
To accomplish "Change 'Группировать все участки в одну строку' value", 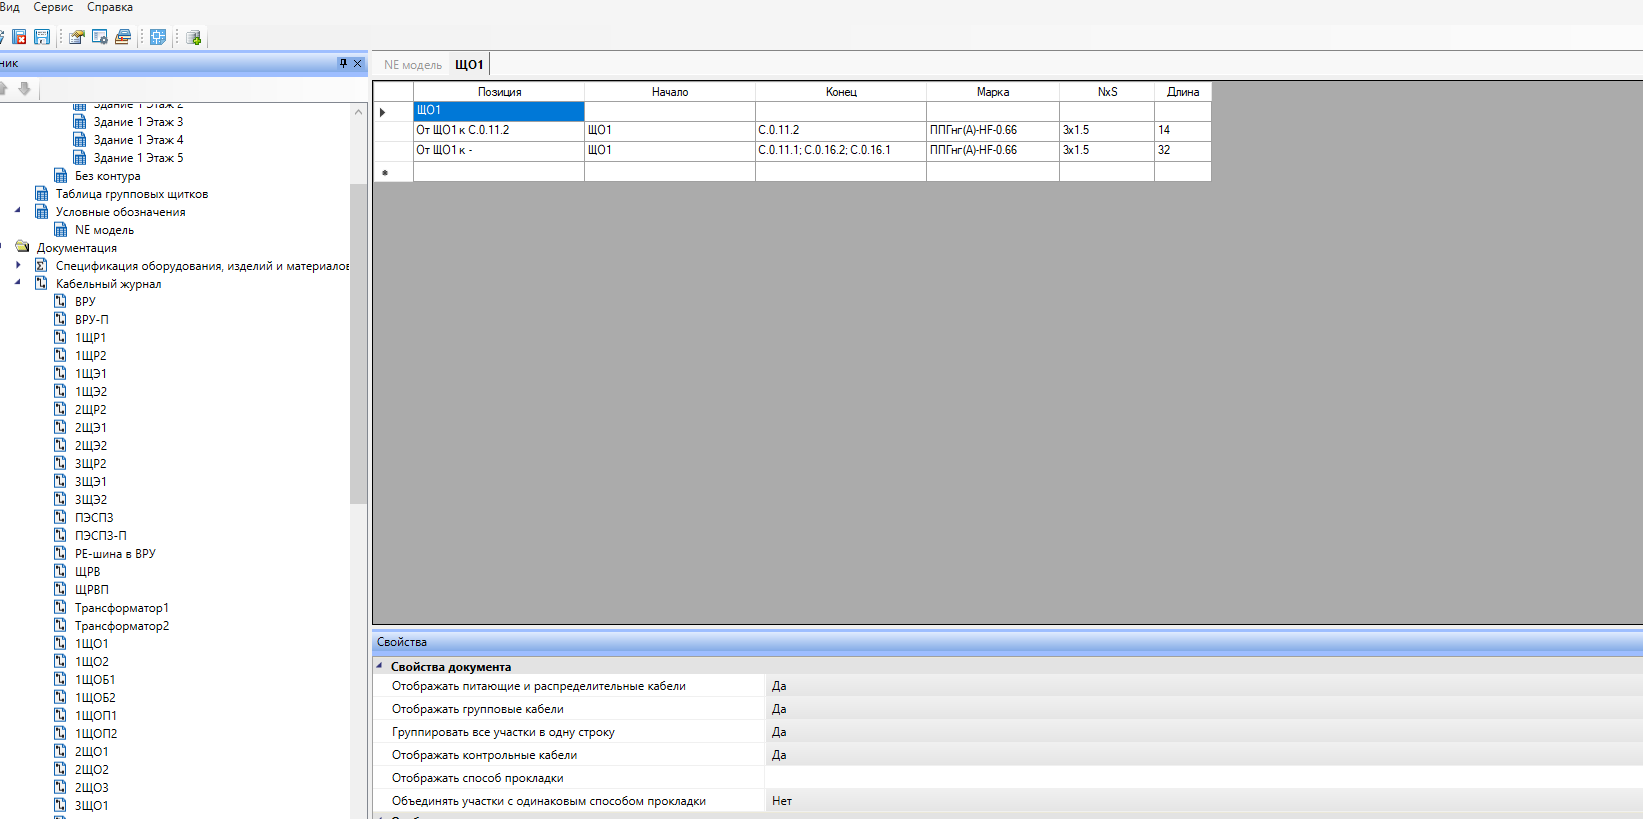I will [1204, 732].
